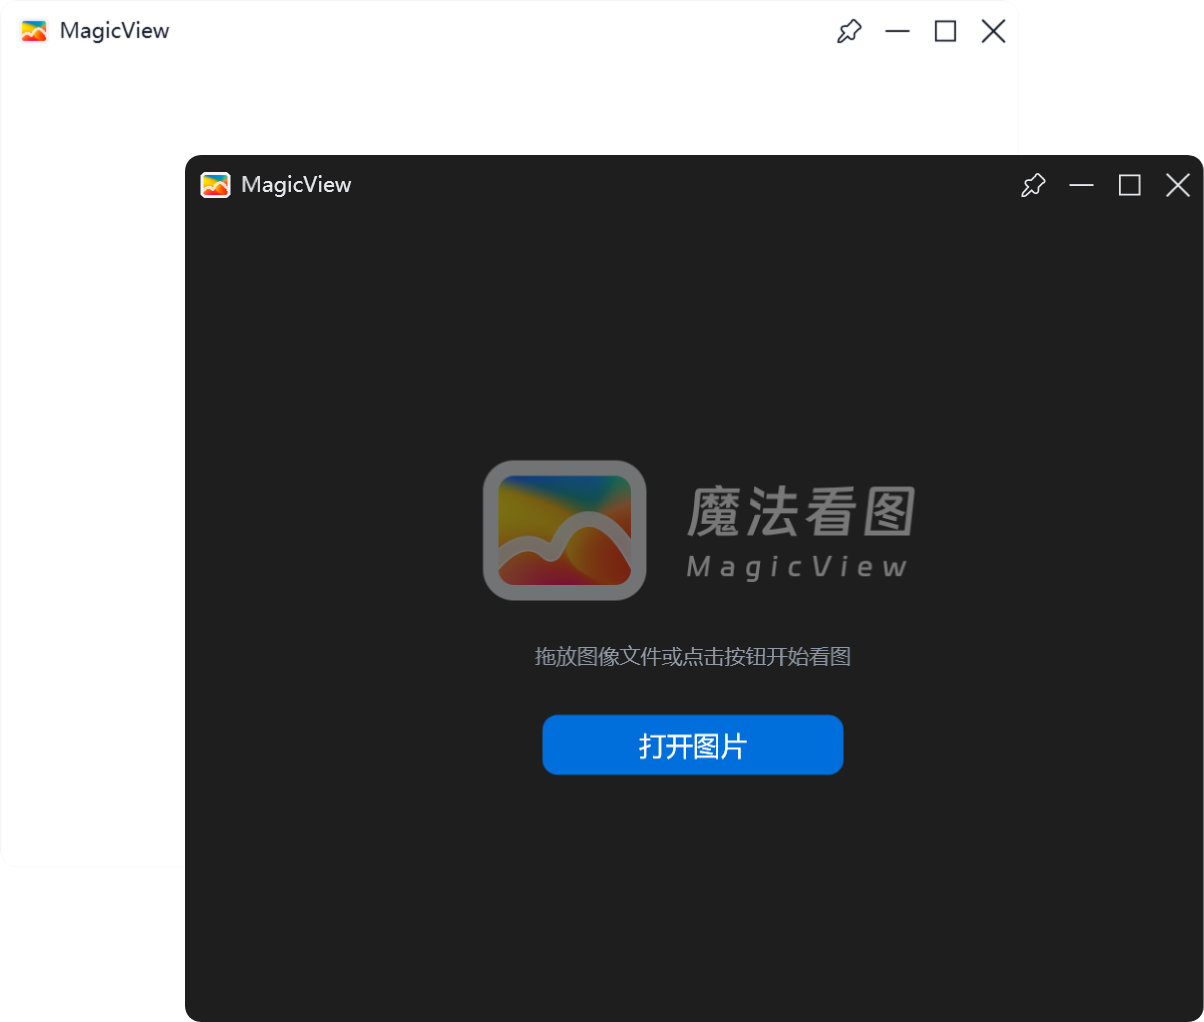The width and height of the screenshot is (1204, 1022).
Task: Click the MagicView title text on the white window
Action: point(115,31)
